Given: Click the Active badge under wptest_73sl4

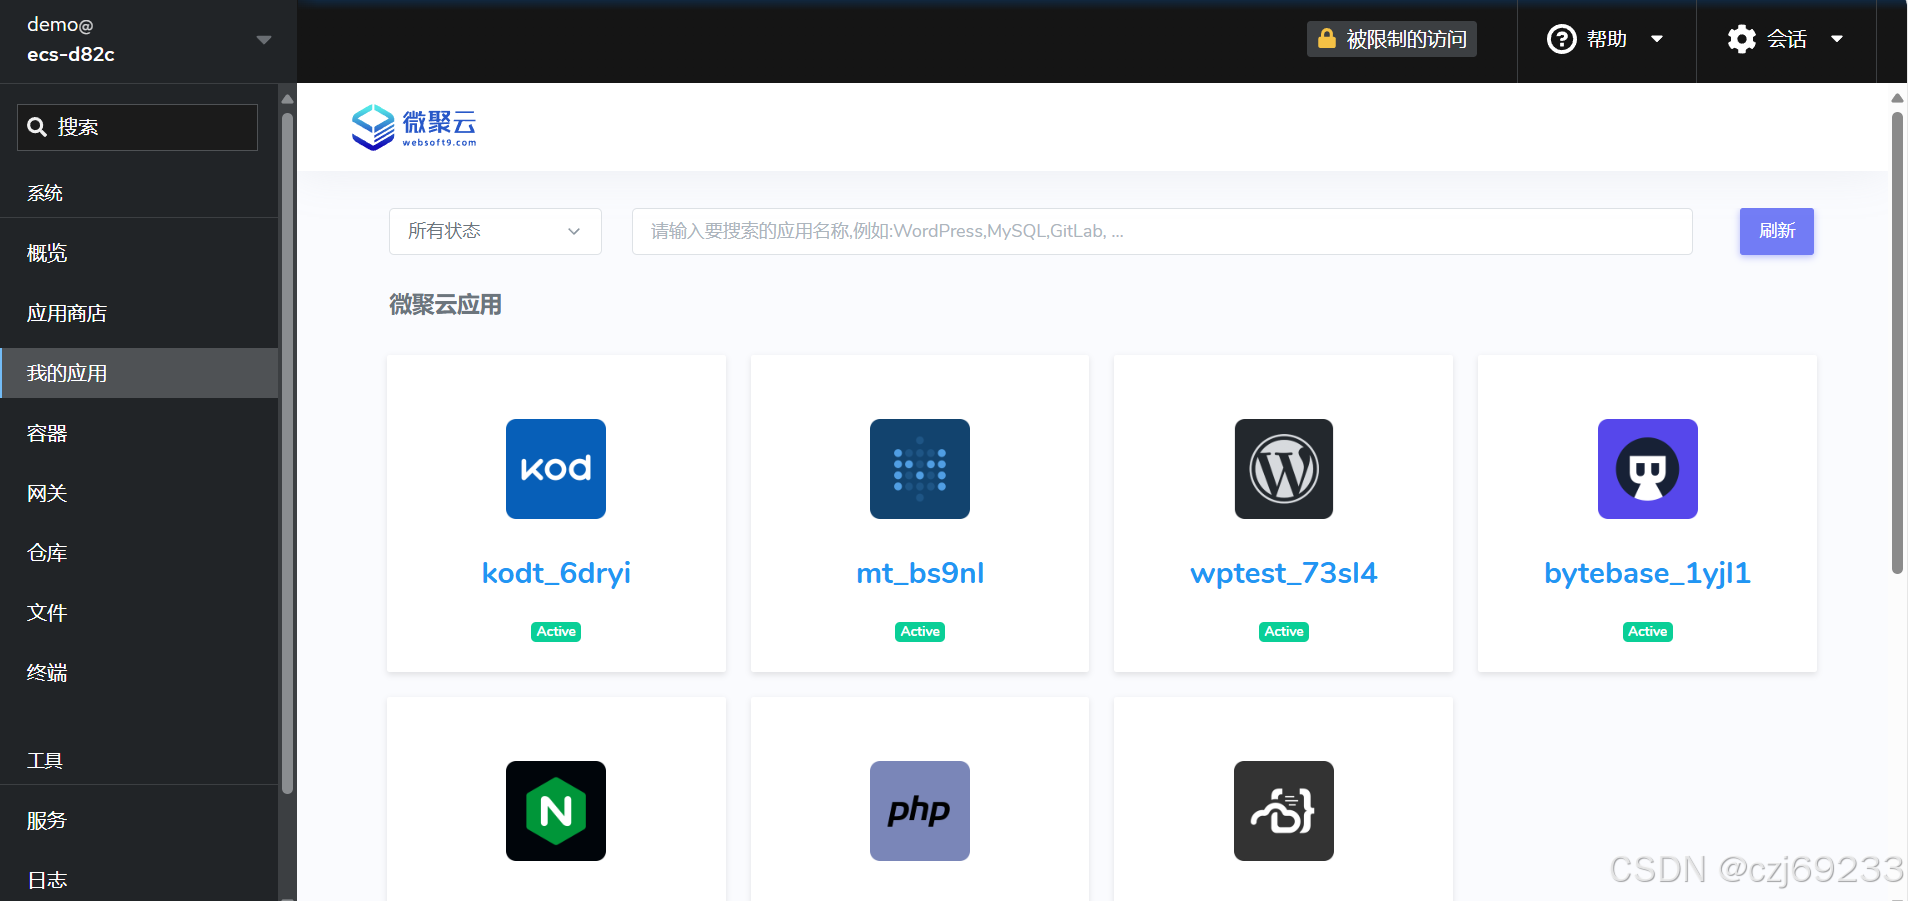Looking at the screenshot, I should (x=1284, y=631).
